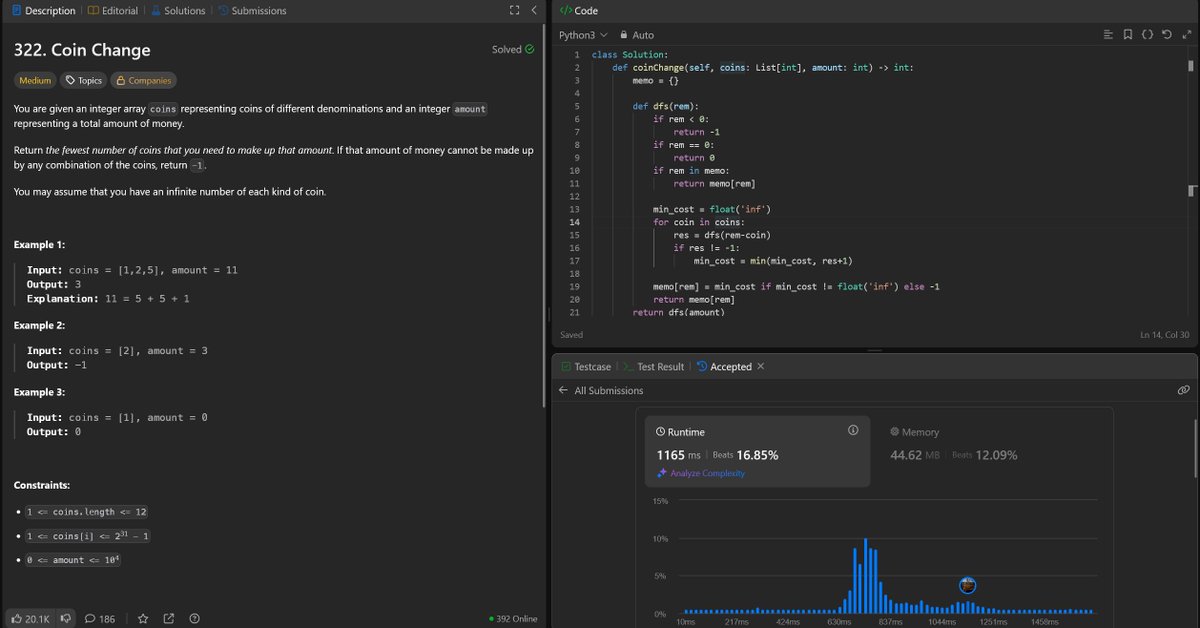
Task: Click the bookmark icon in the code toolbar
Action: (x=1127, y=35)
